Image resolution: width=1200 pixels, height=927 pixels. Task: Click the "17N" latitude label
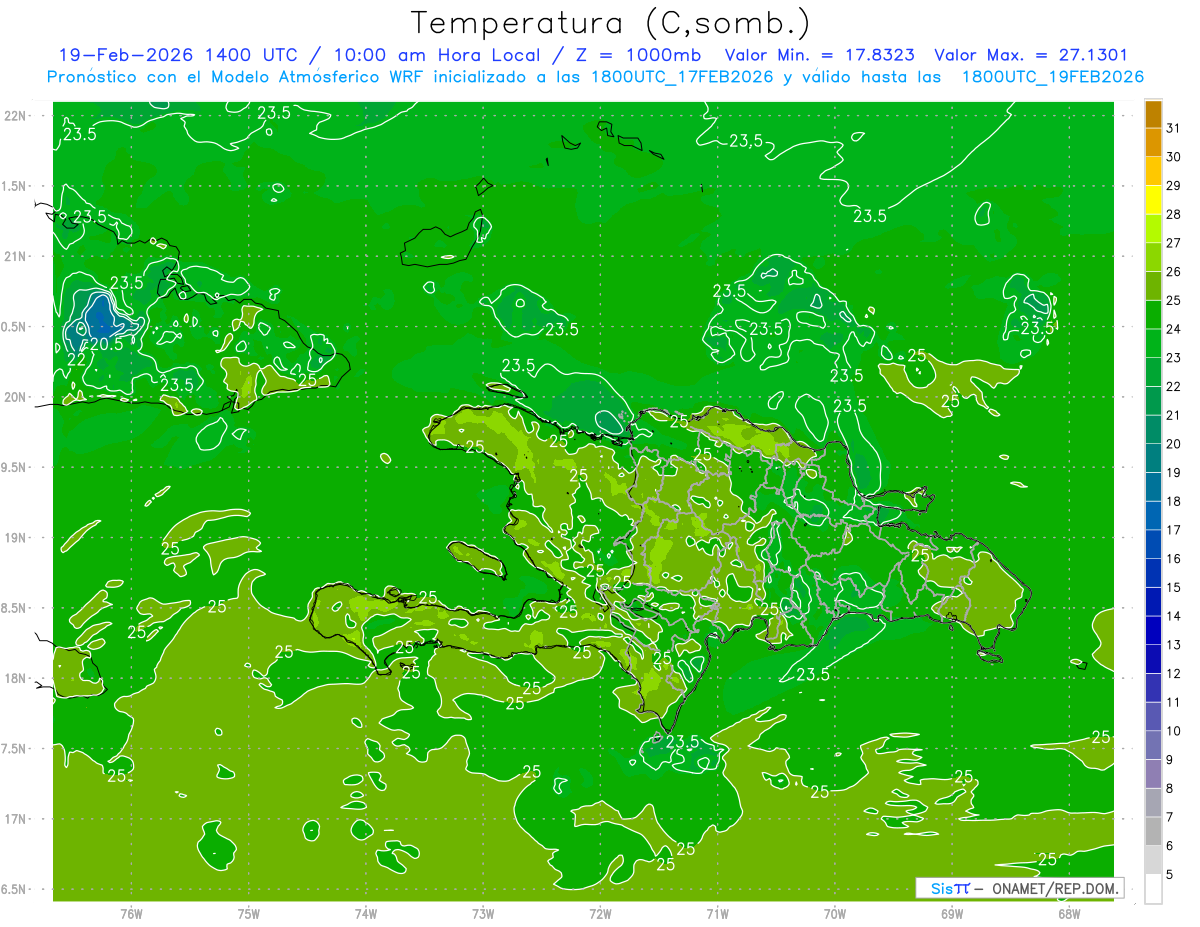click(x=17, y=819)
